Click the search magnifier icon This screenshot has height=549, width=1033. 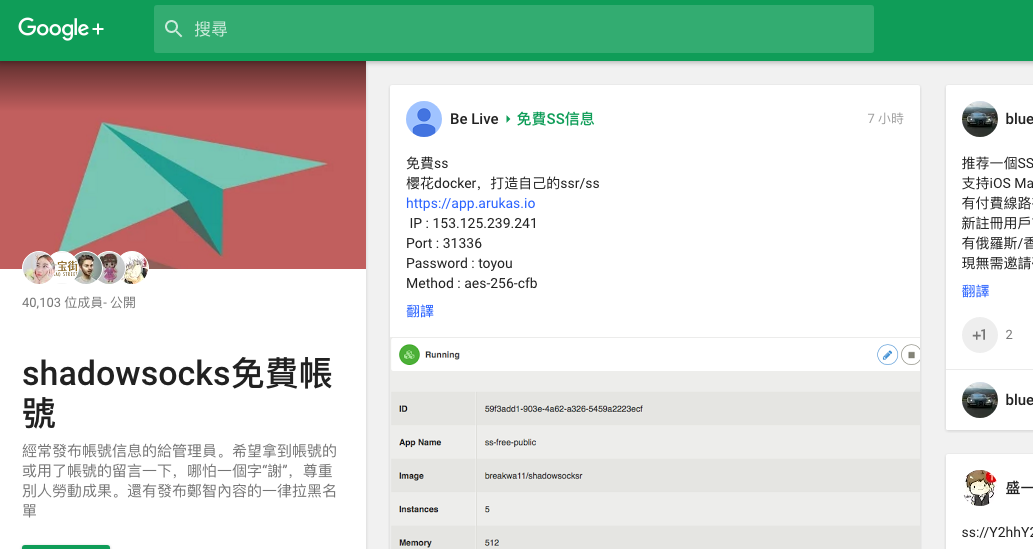(173, 28)
